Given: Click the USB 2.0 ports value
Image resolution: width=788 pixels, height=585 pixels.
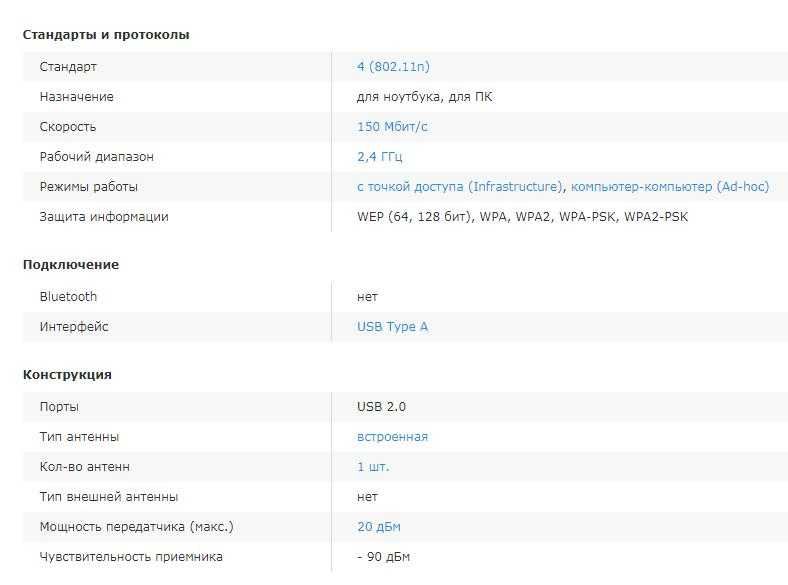Looking at the screenshot, I should pos(381,407).
